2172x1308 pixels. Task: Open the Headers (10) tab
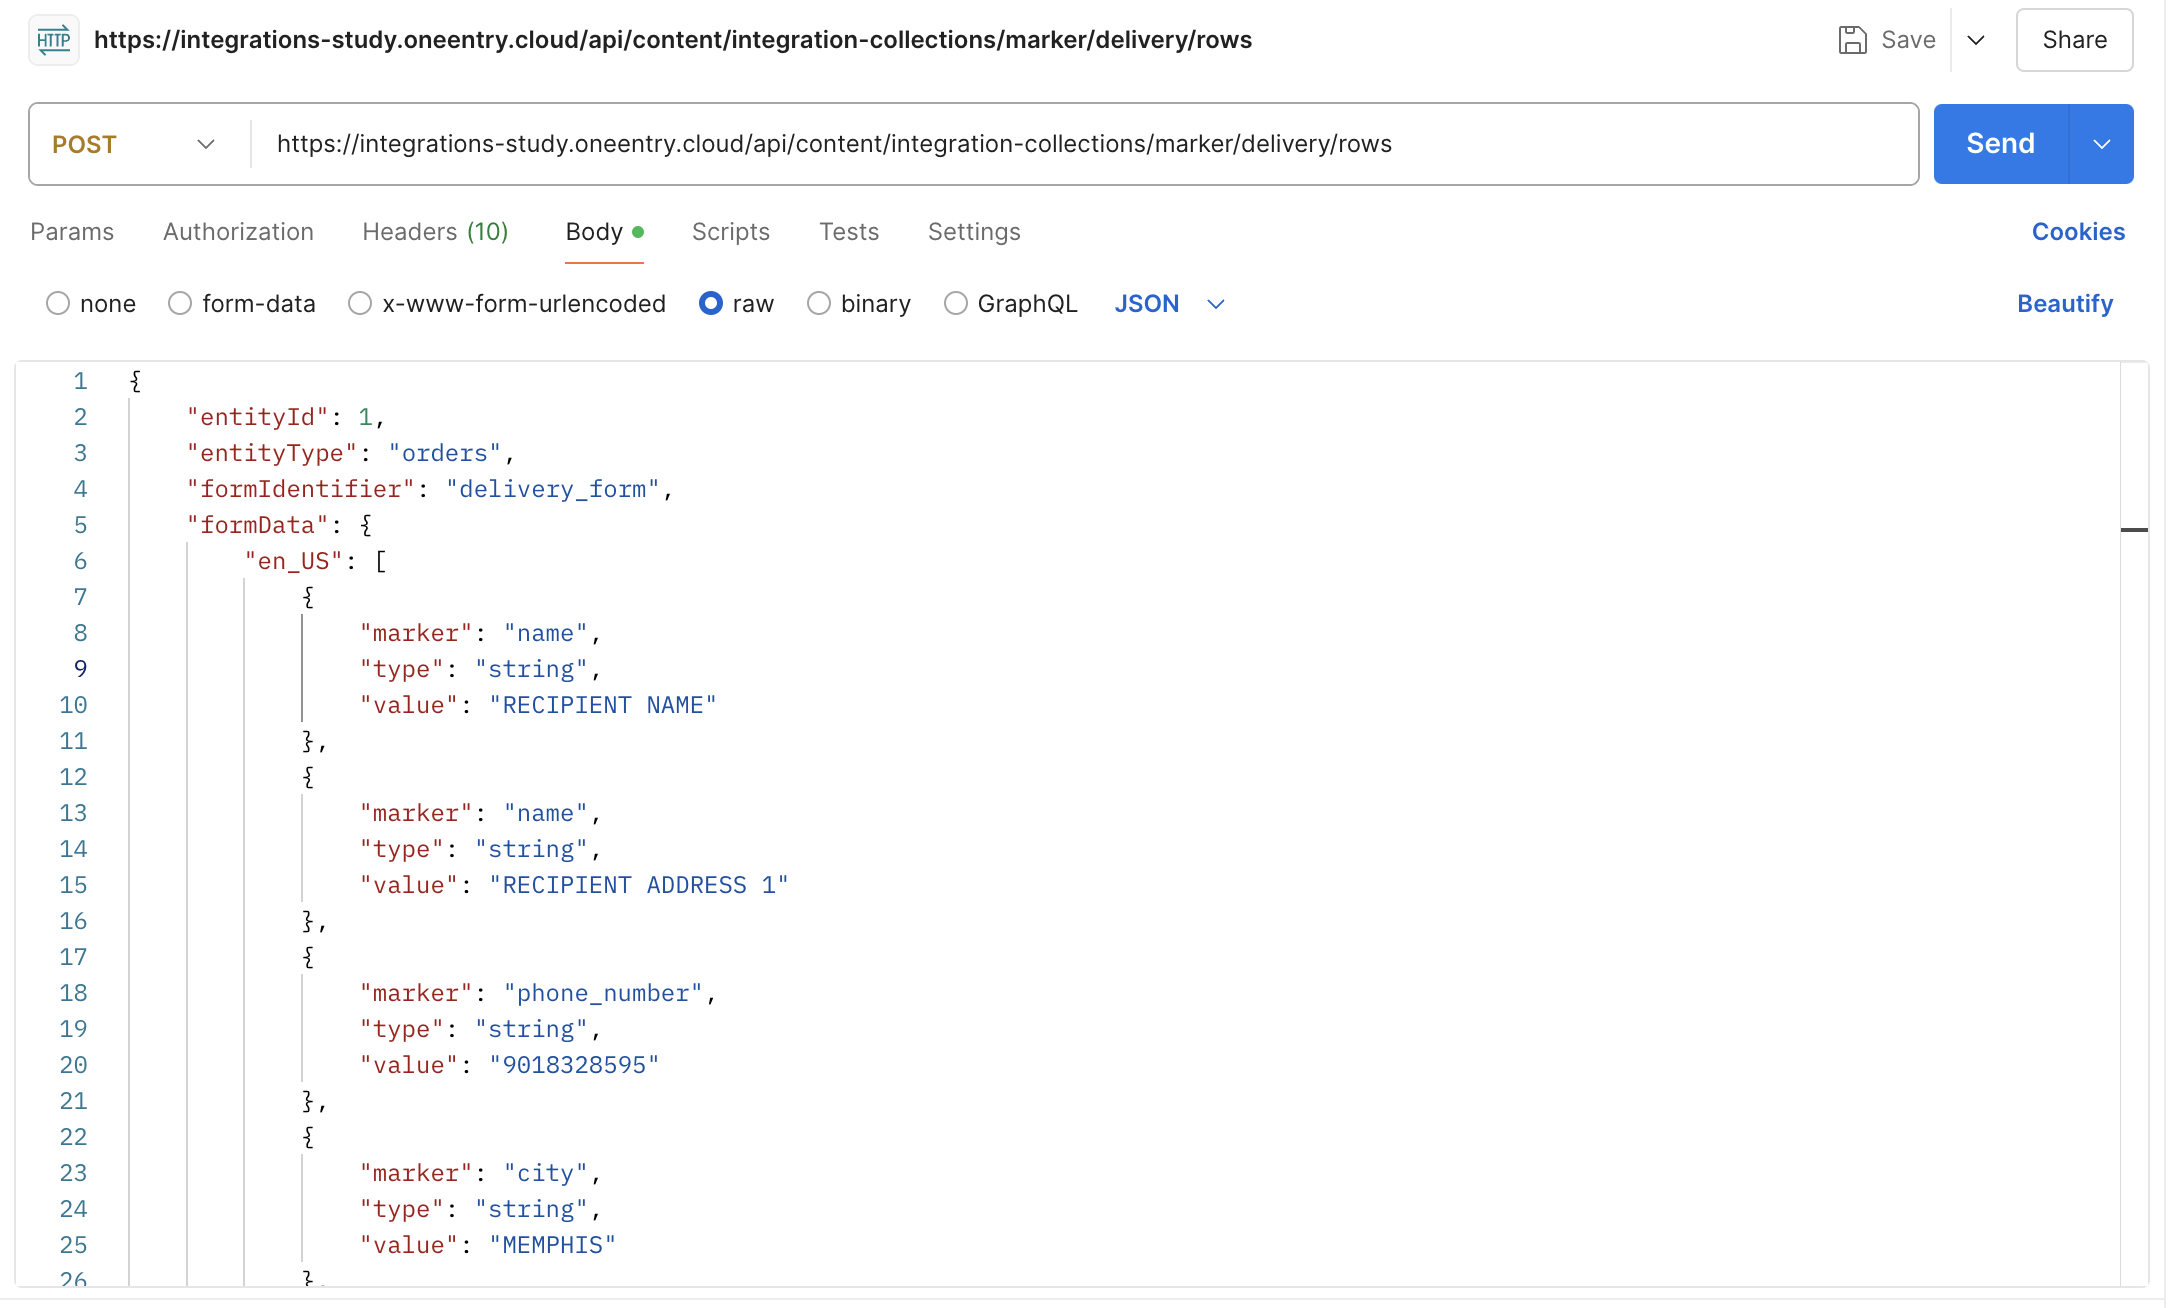pyautogui.click(x=435, y=232)
